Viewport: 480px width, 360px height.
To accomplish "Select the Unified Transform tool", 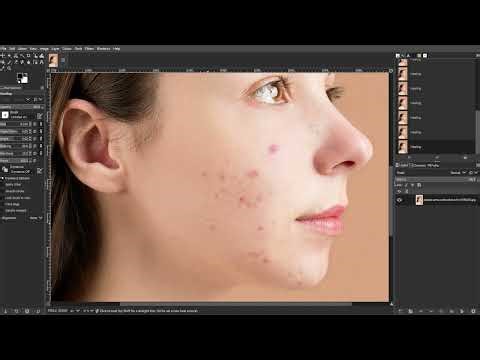I will (36, 56).
